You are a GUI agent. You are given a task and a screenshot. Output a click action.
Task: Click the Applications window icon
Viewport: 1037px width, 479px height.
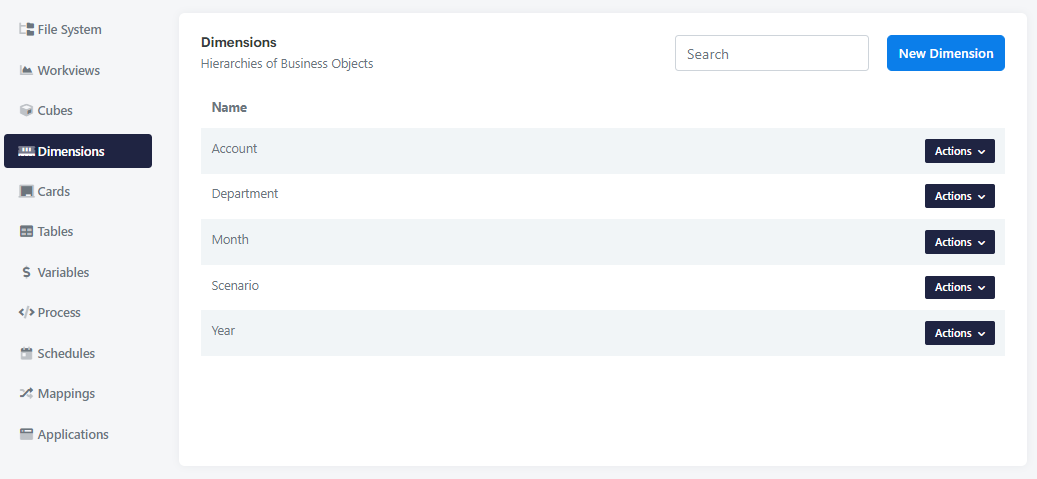(x=27, y=435)
